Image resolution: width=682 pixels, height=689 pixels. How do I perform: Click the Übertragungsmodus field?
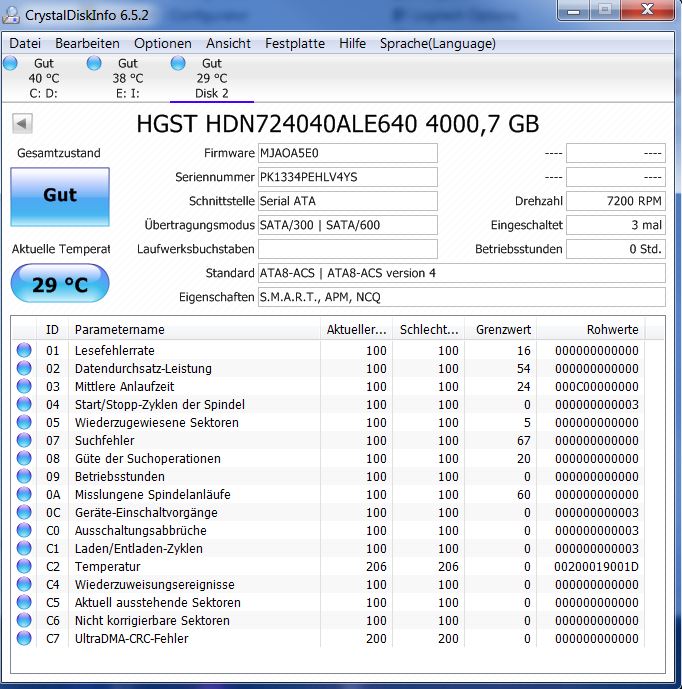click(x=348, y=225)
